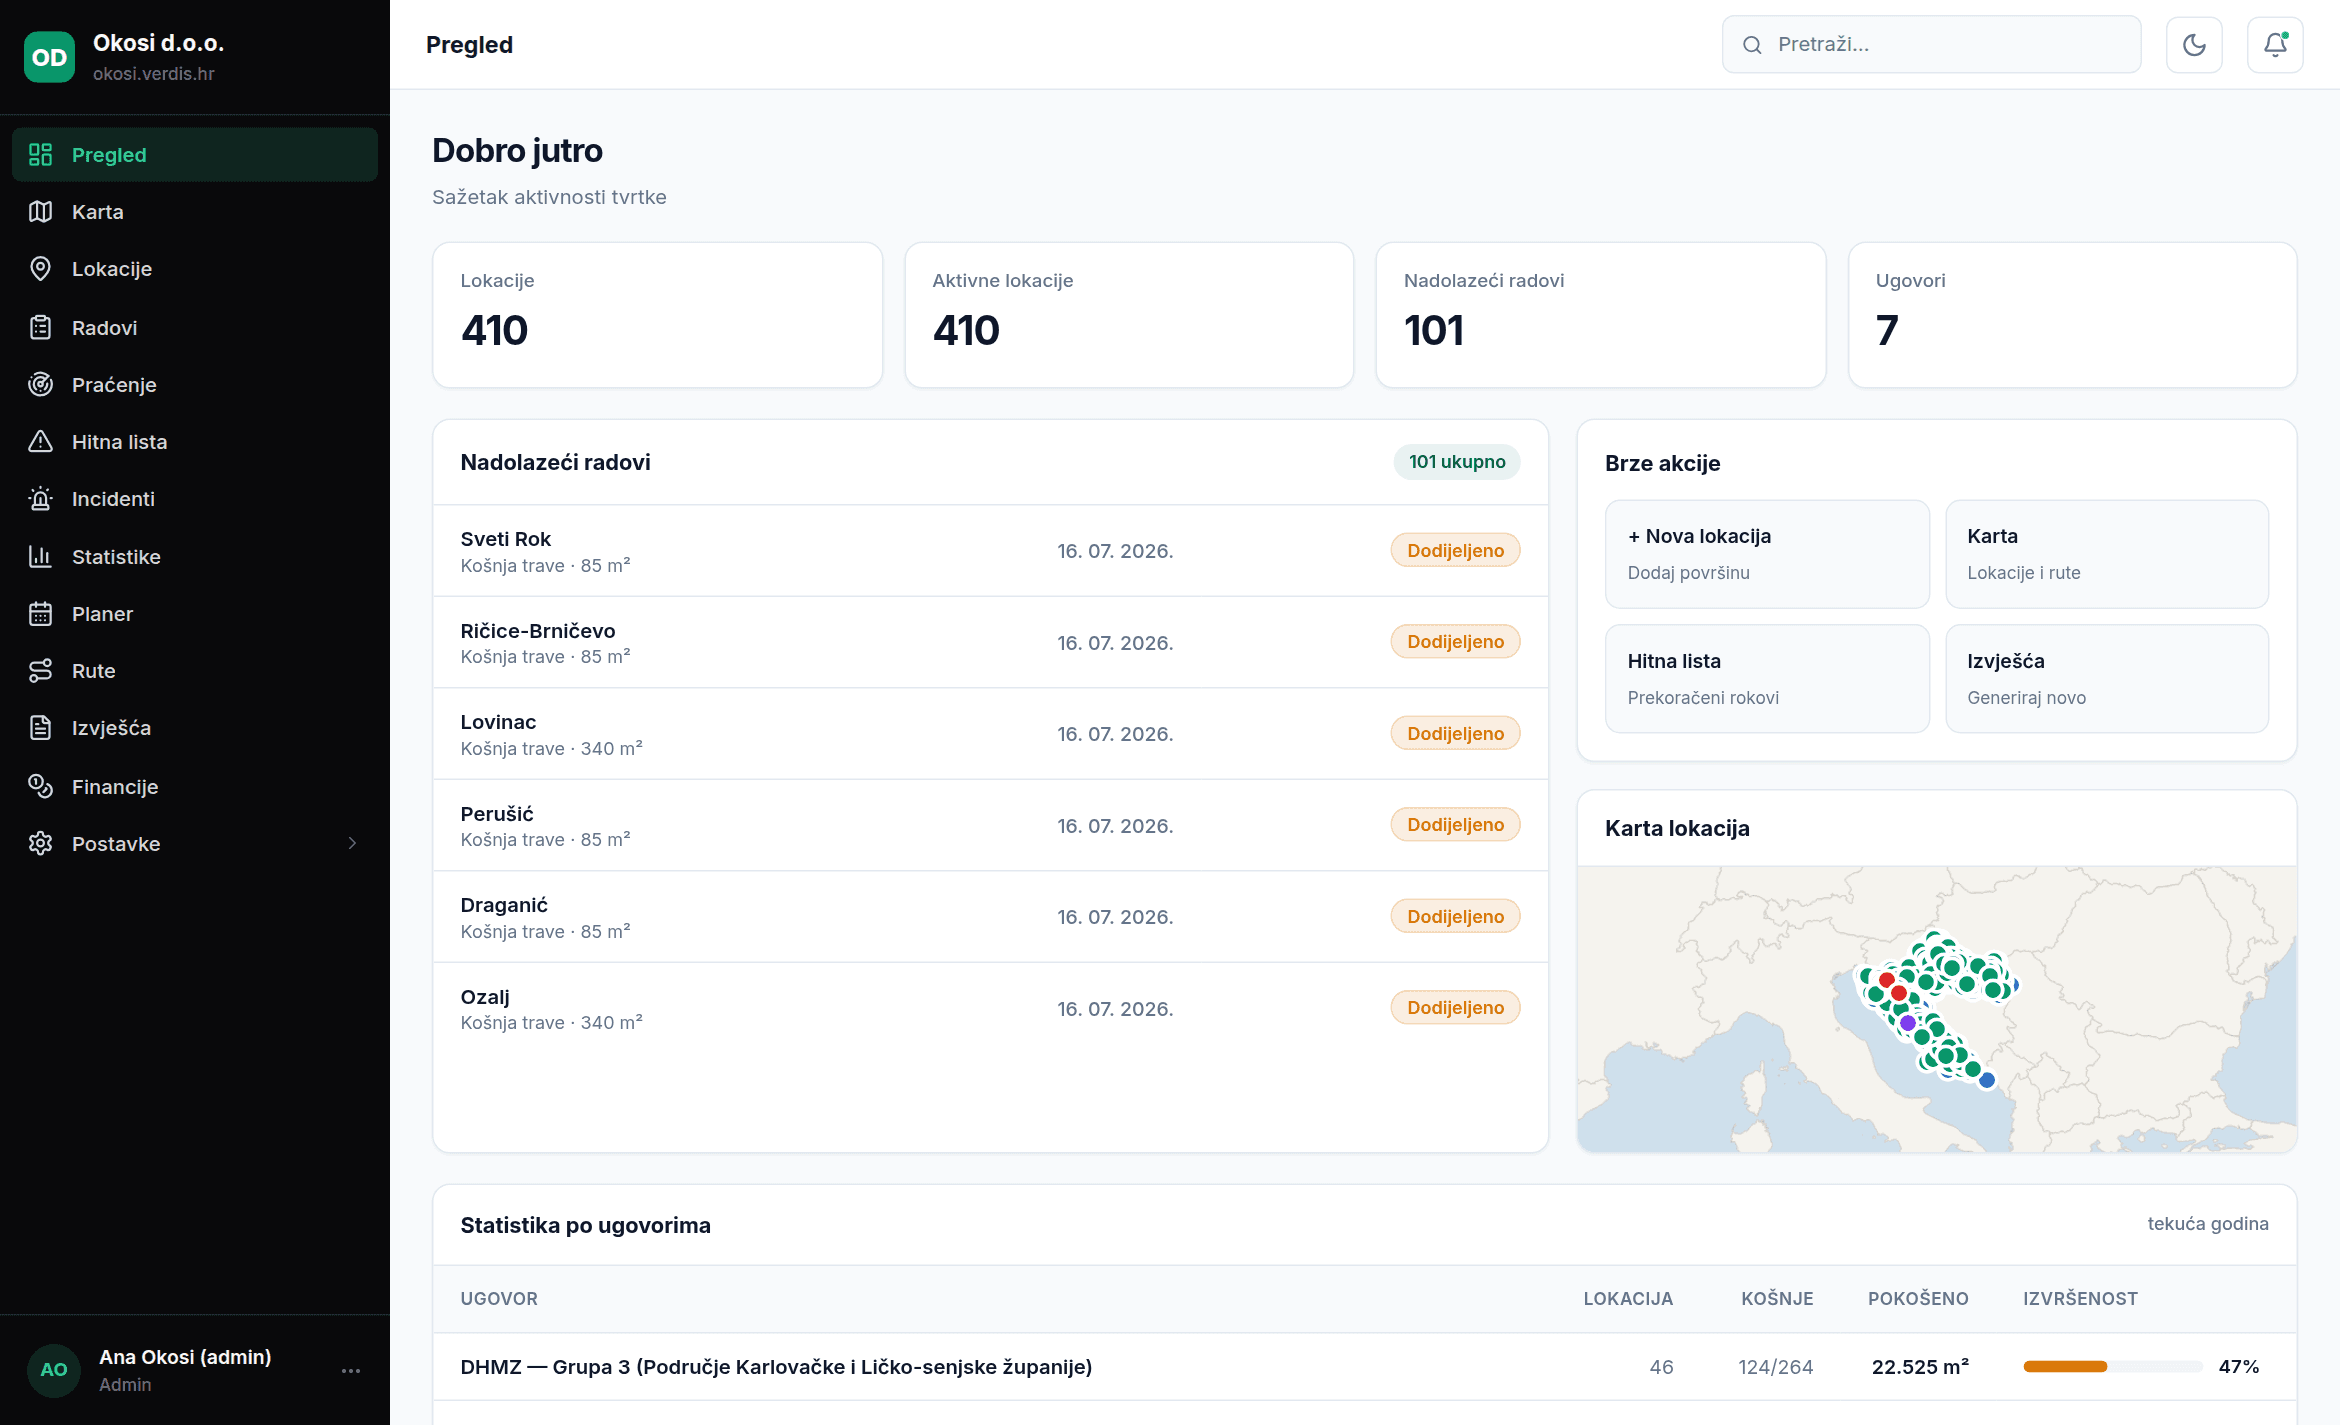Click the + Nova lokacija quick action
Screen dimensions: 2340x1425
(x=1767, y=554)
